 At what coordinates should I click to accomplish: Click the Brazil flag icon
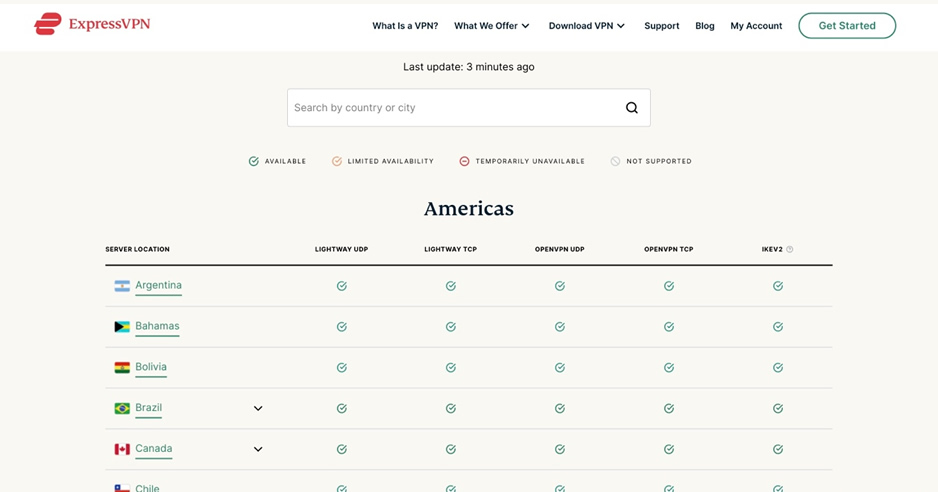click(x=122, y=408)
